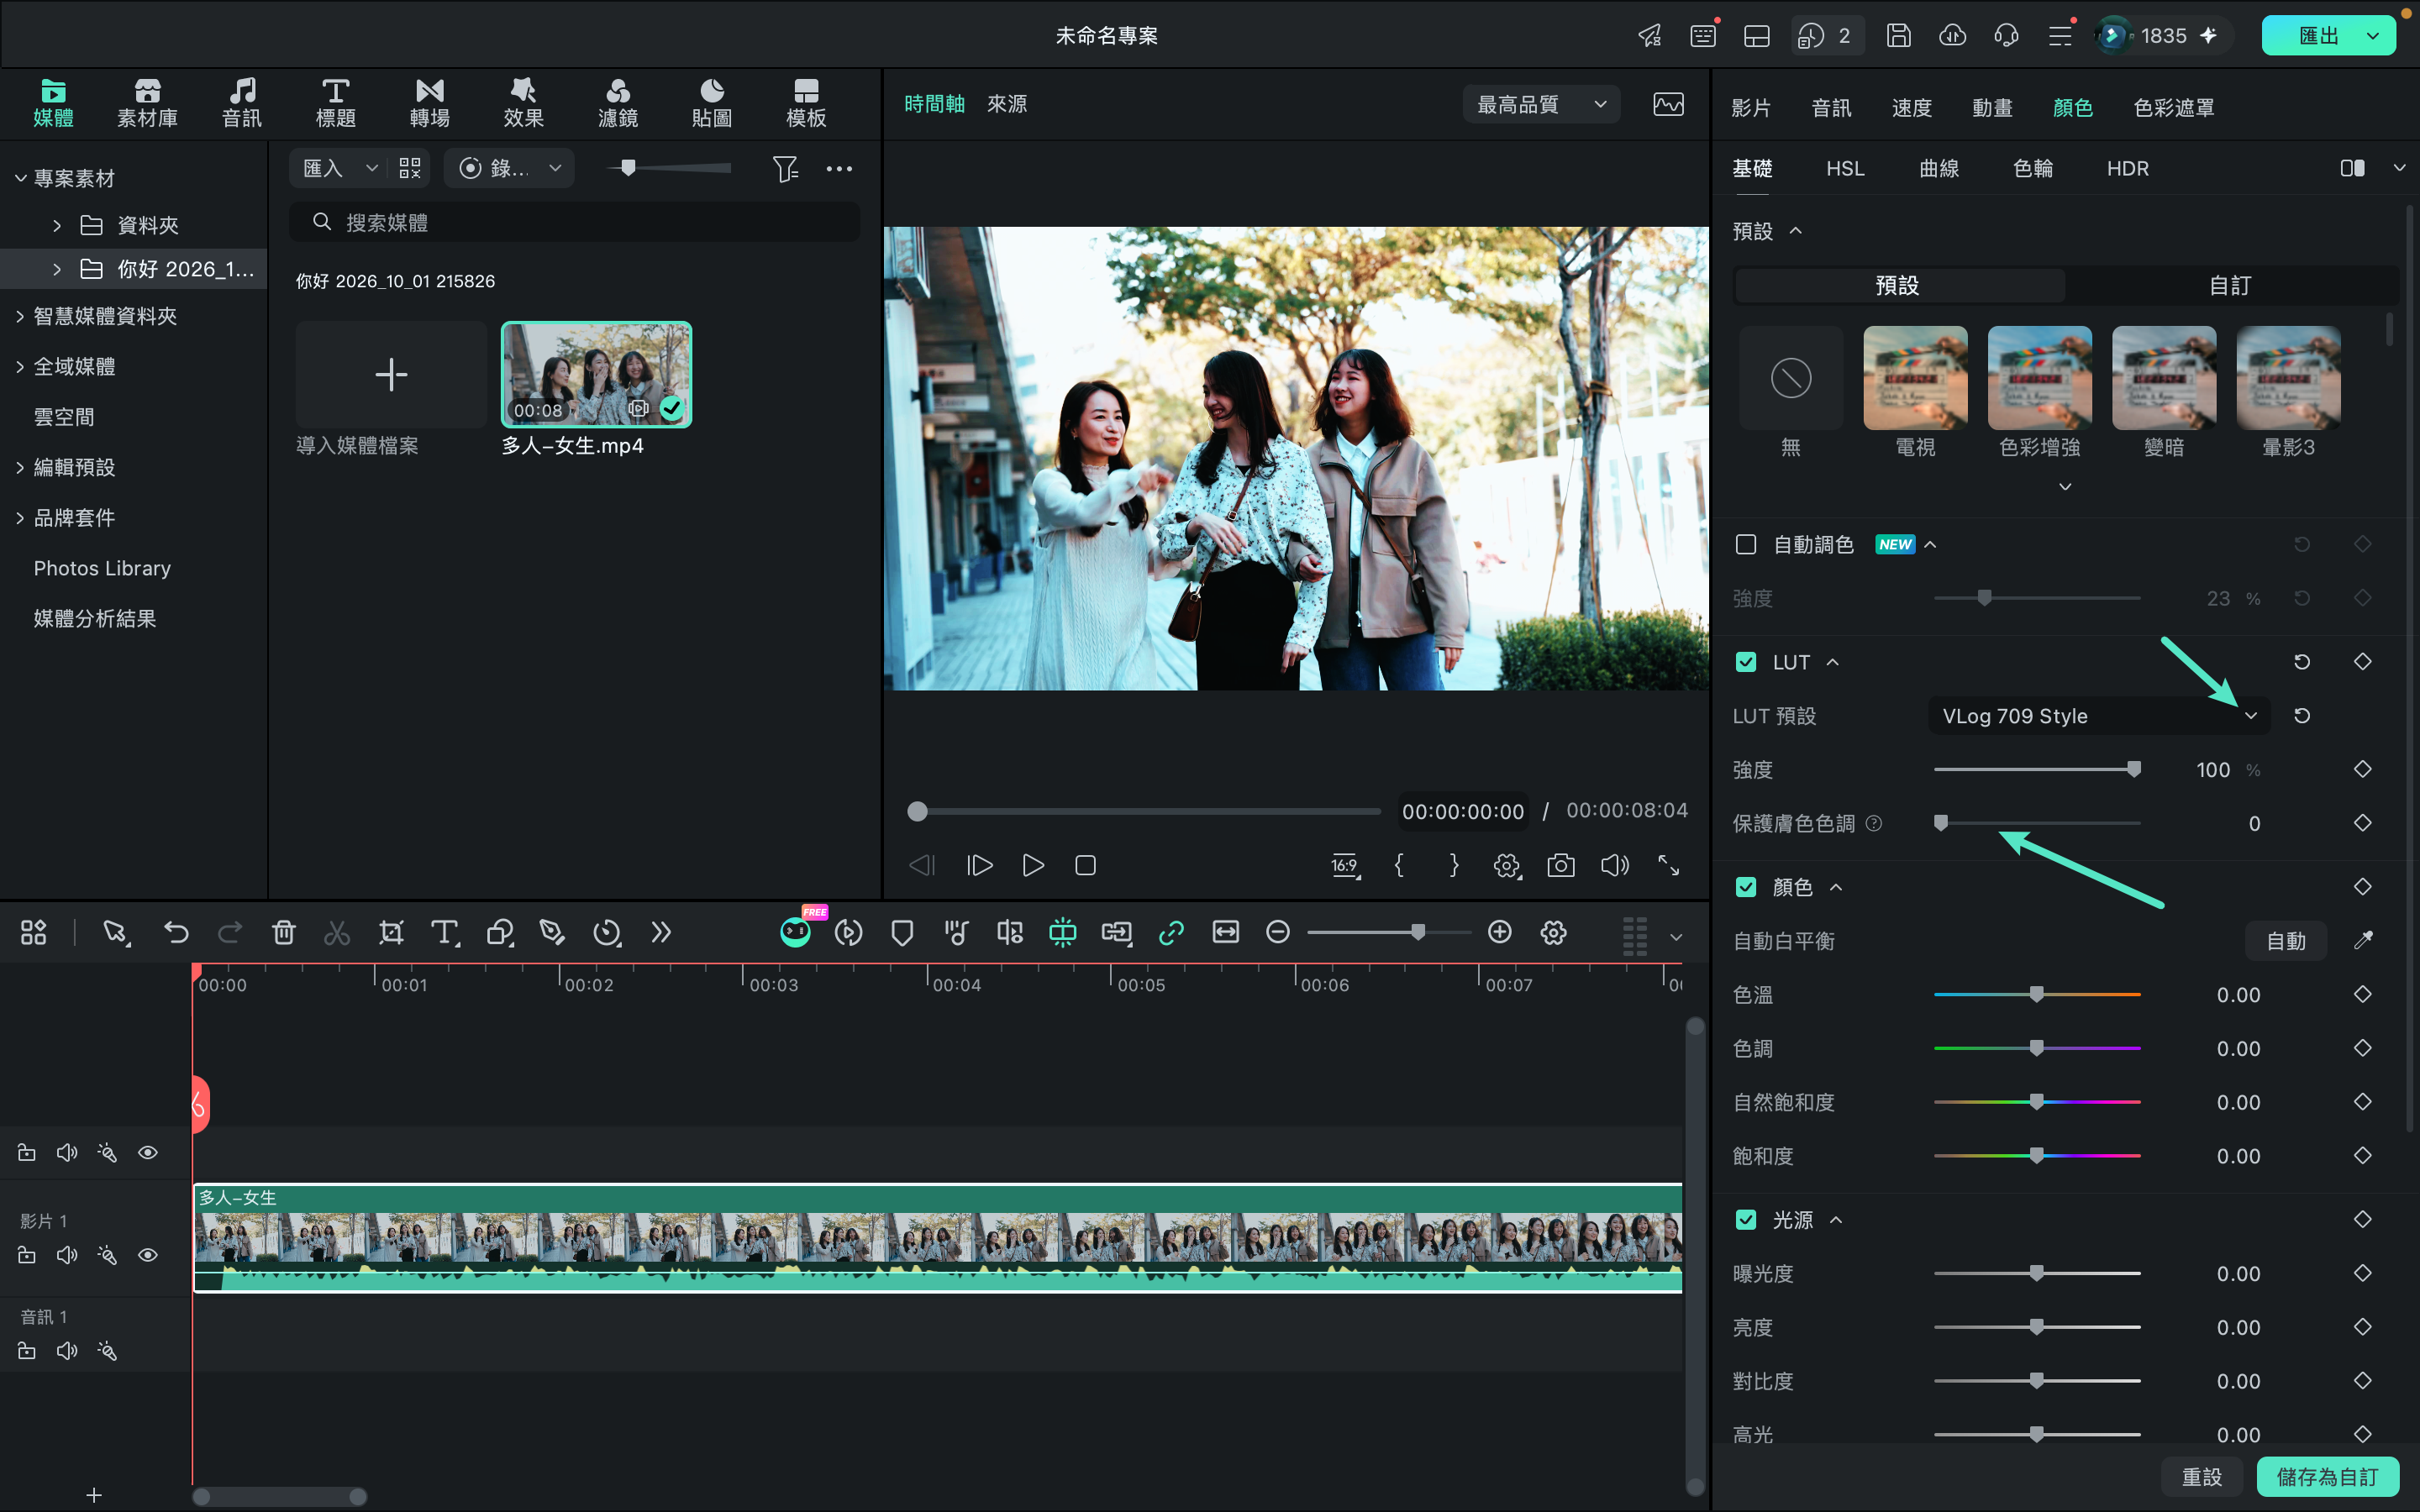Open the 音訊 tab in properties panel
This screenshot has width=2420, height=1512.
(1831, 107)
